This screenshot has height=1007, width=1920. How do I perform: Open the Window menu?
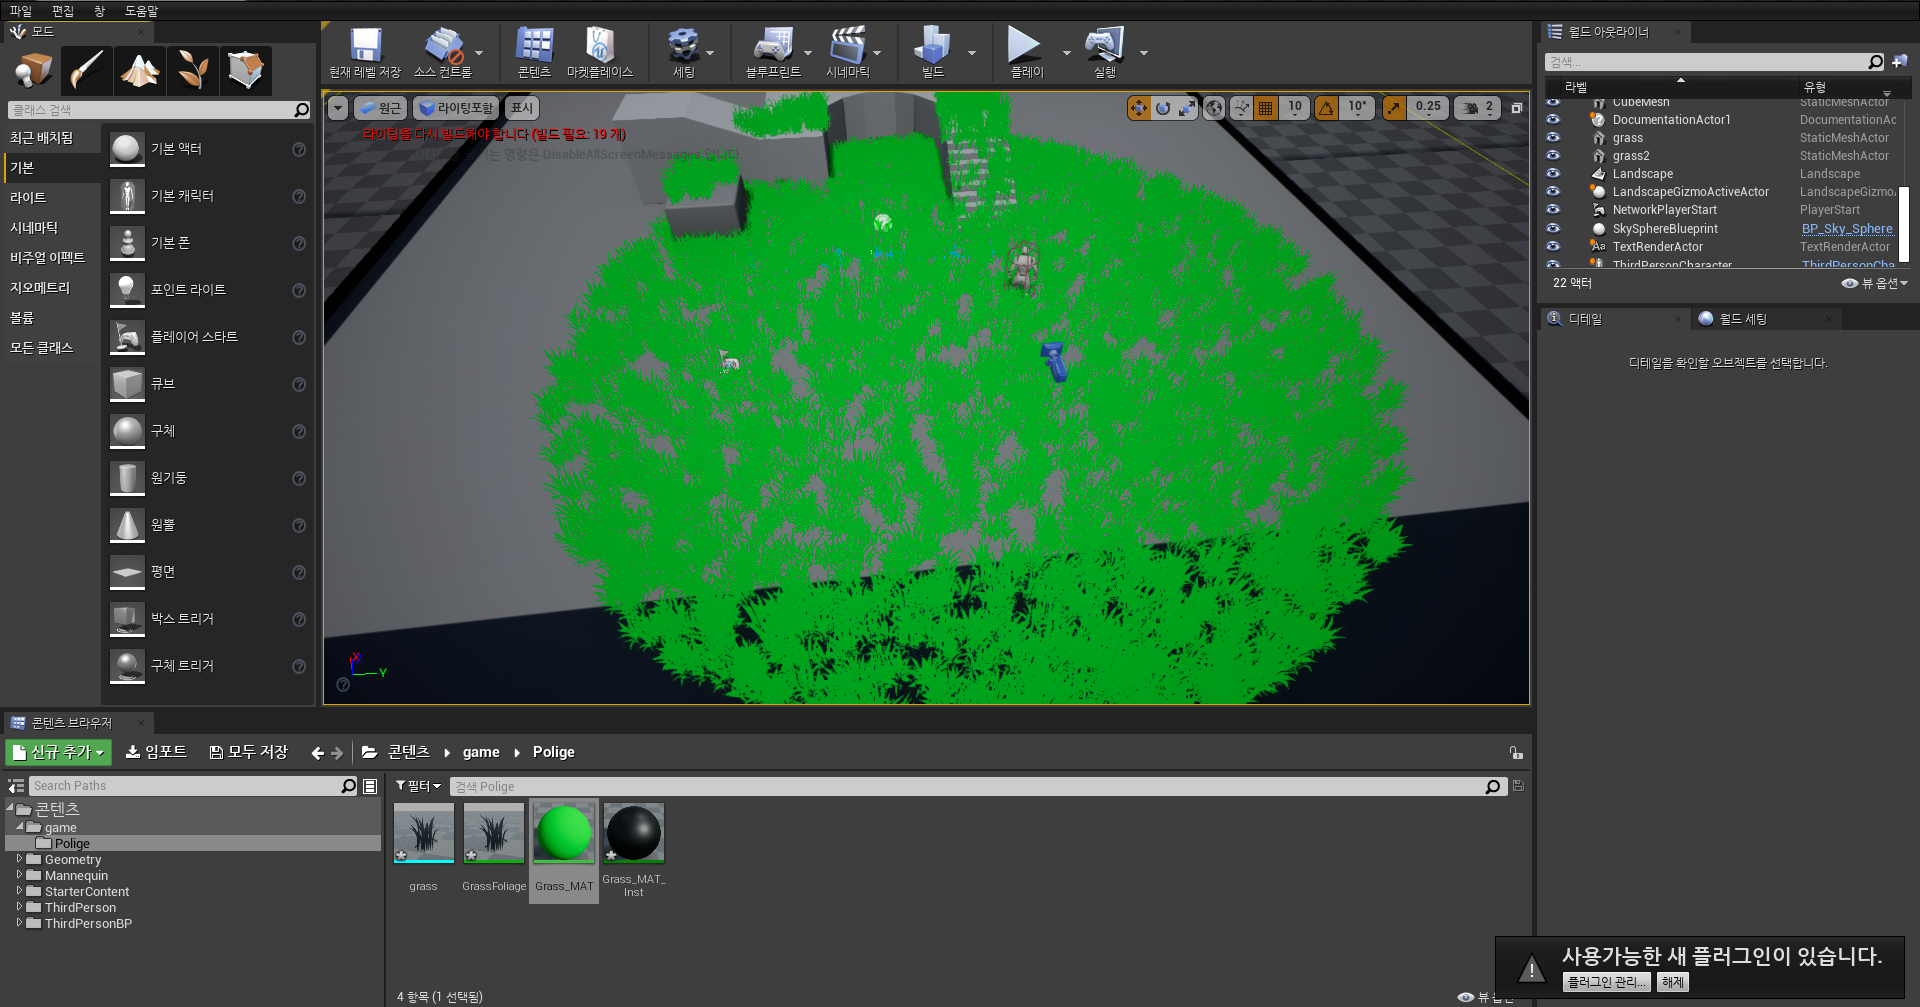pos(99,11)
